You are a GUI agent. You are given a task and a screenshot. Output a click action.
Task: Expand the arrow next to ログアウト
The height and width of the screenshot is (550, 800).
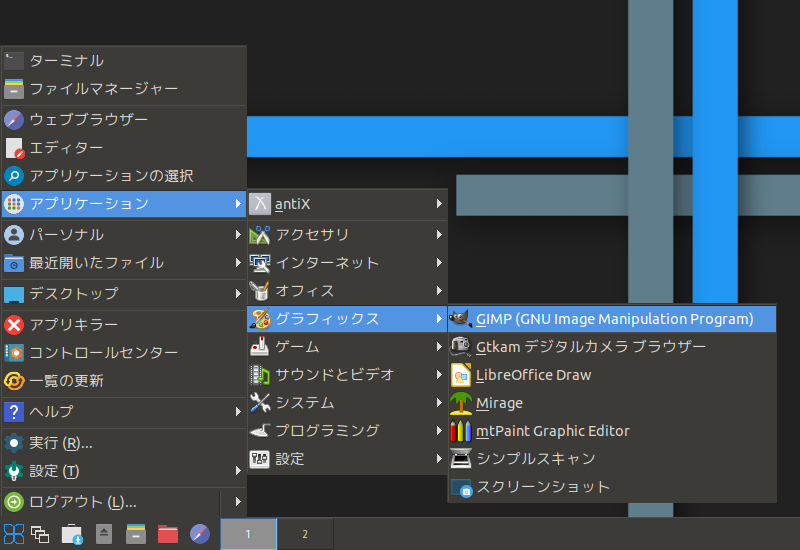coord(238,502)
